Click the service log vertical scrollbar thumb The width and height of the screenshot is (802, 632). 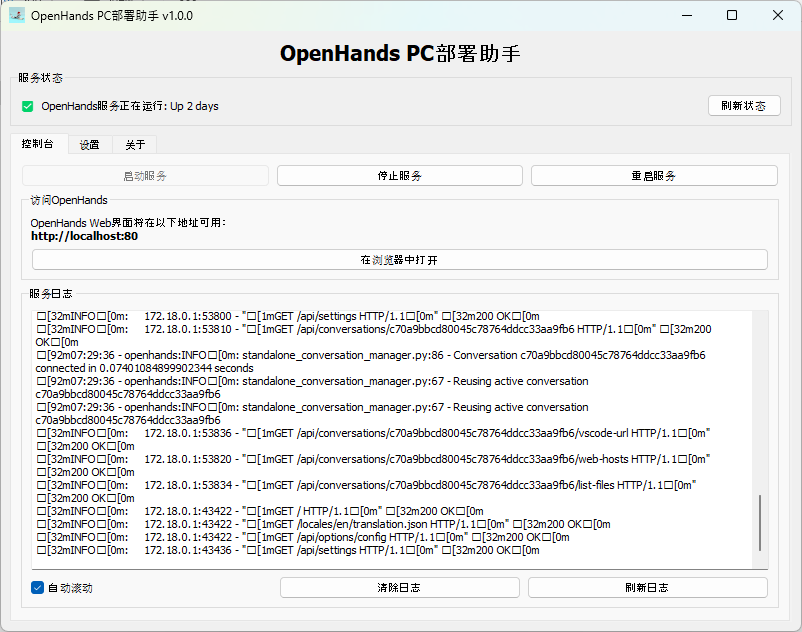pyautogui.click(x=760, y=523)
